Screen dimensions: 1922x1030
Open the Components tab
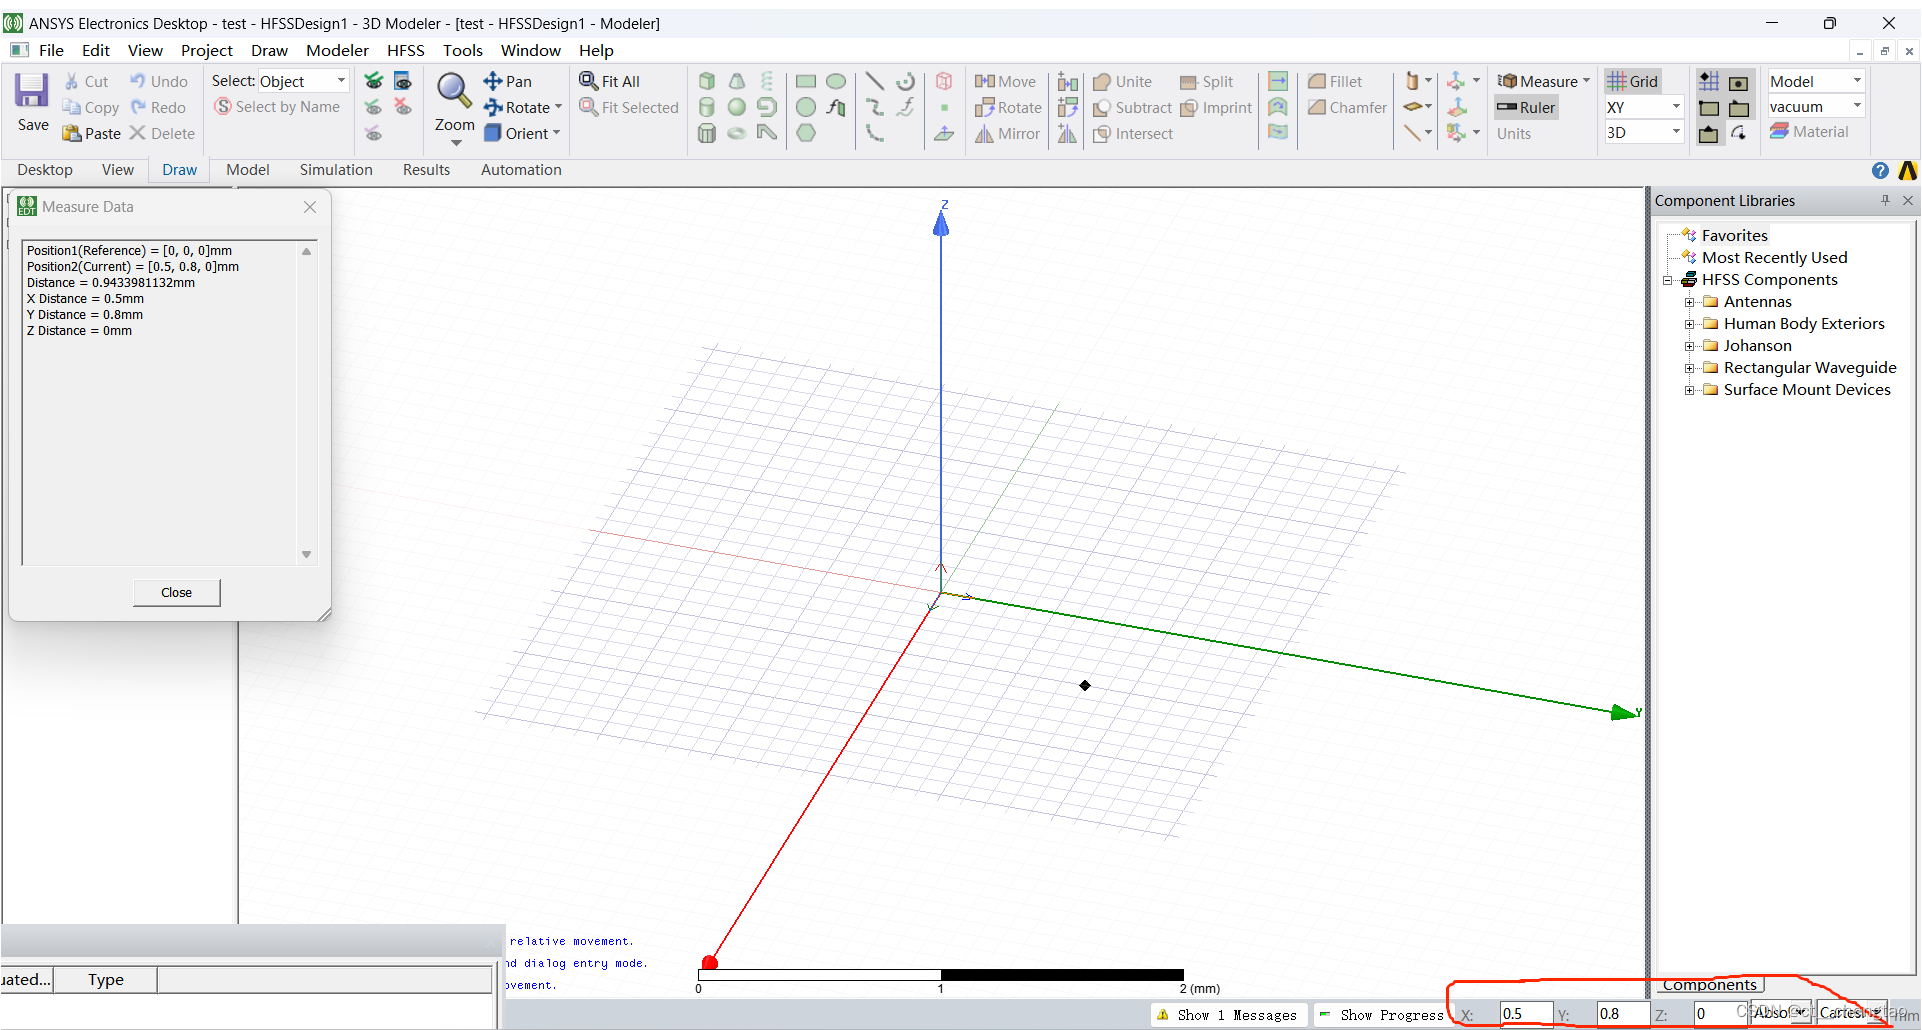coord(1709,985)
